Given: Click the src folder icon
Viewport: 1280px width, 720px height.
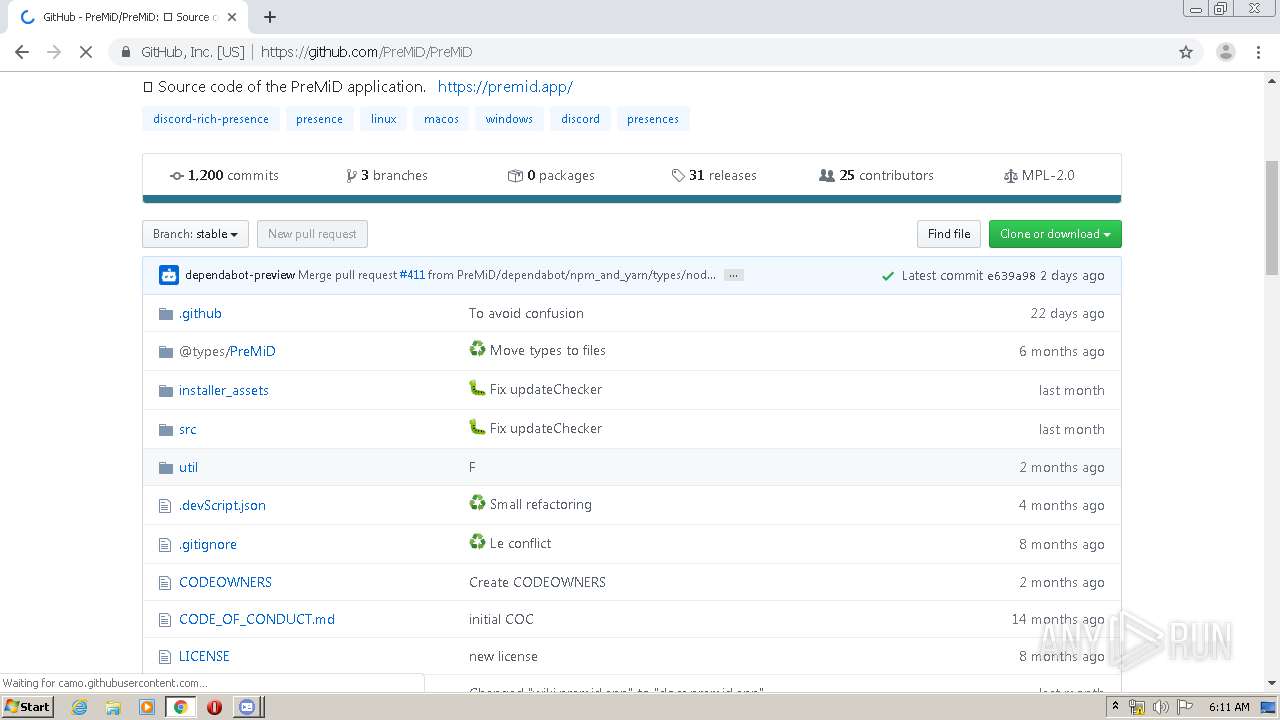Looking at the screenshot, I should tap(166, 430).
